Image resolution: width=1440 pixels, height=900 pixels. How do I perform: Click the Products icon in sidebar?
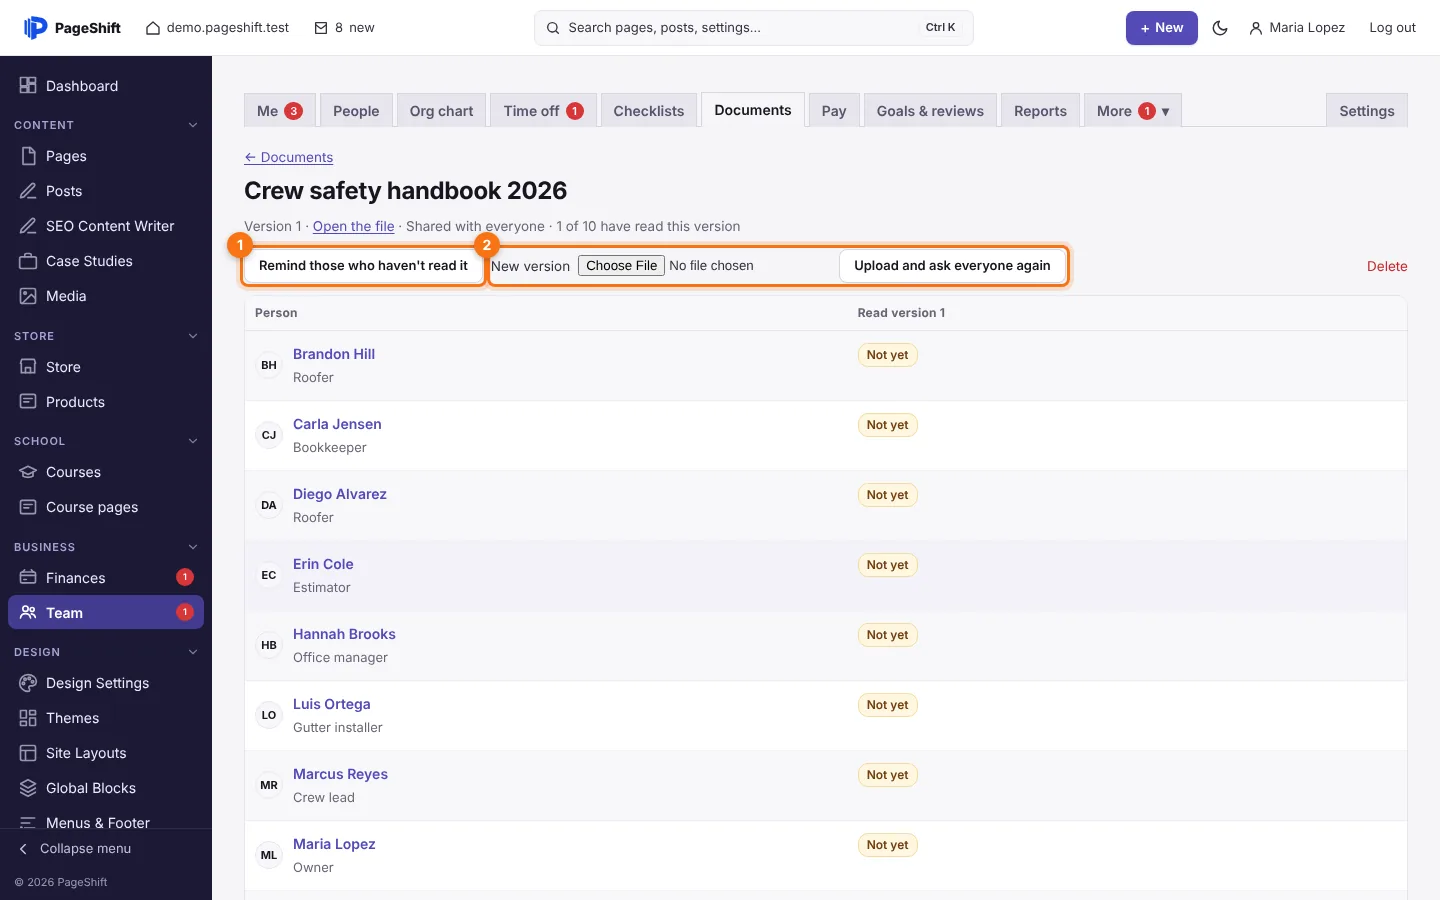pyautogui.click(x=28, y=402)
